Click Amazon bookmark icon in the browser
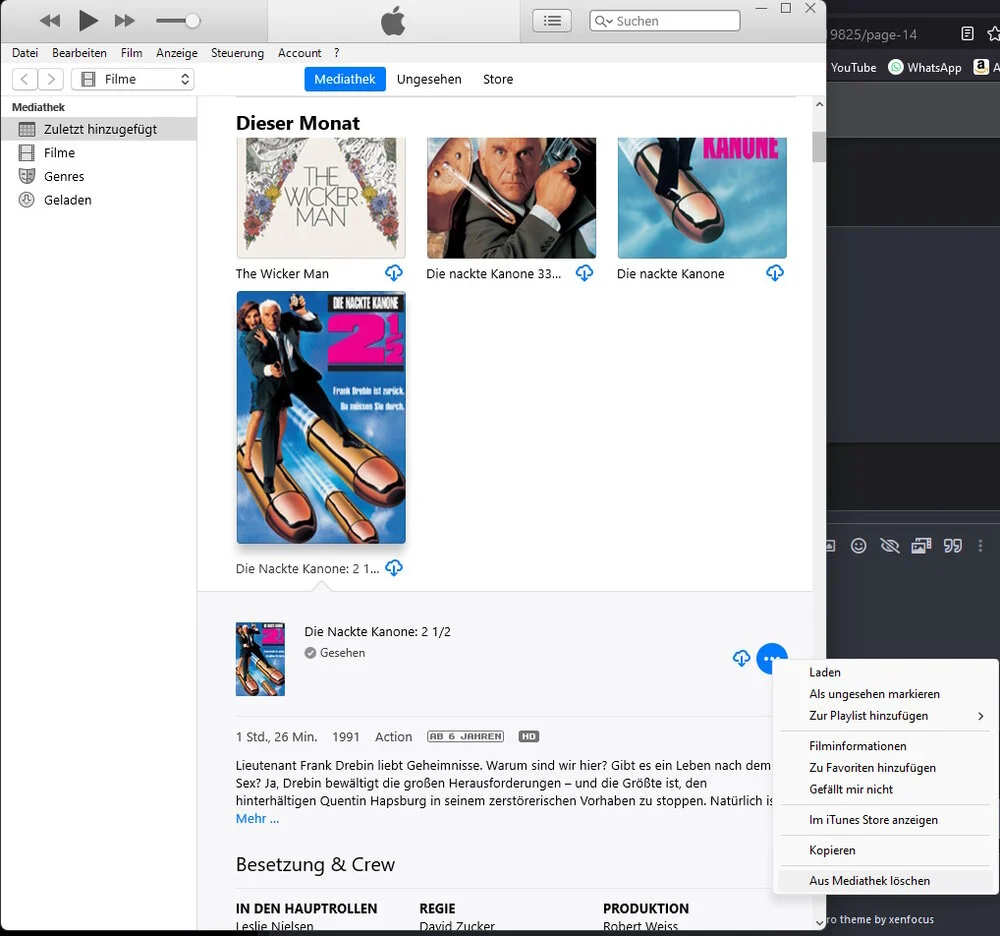 [981, 66]
